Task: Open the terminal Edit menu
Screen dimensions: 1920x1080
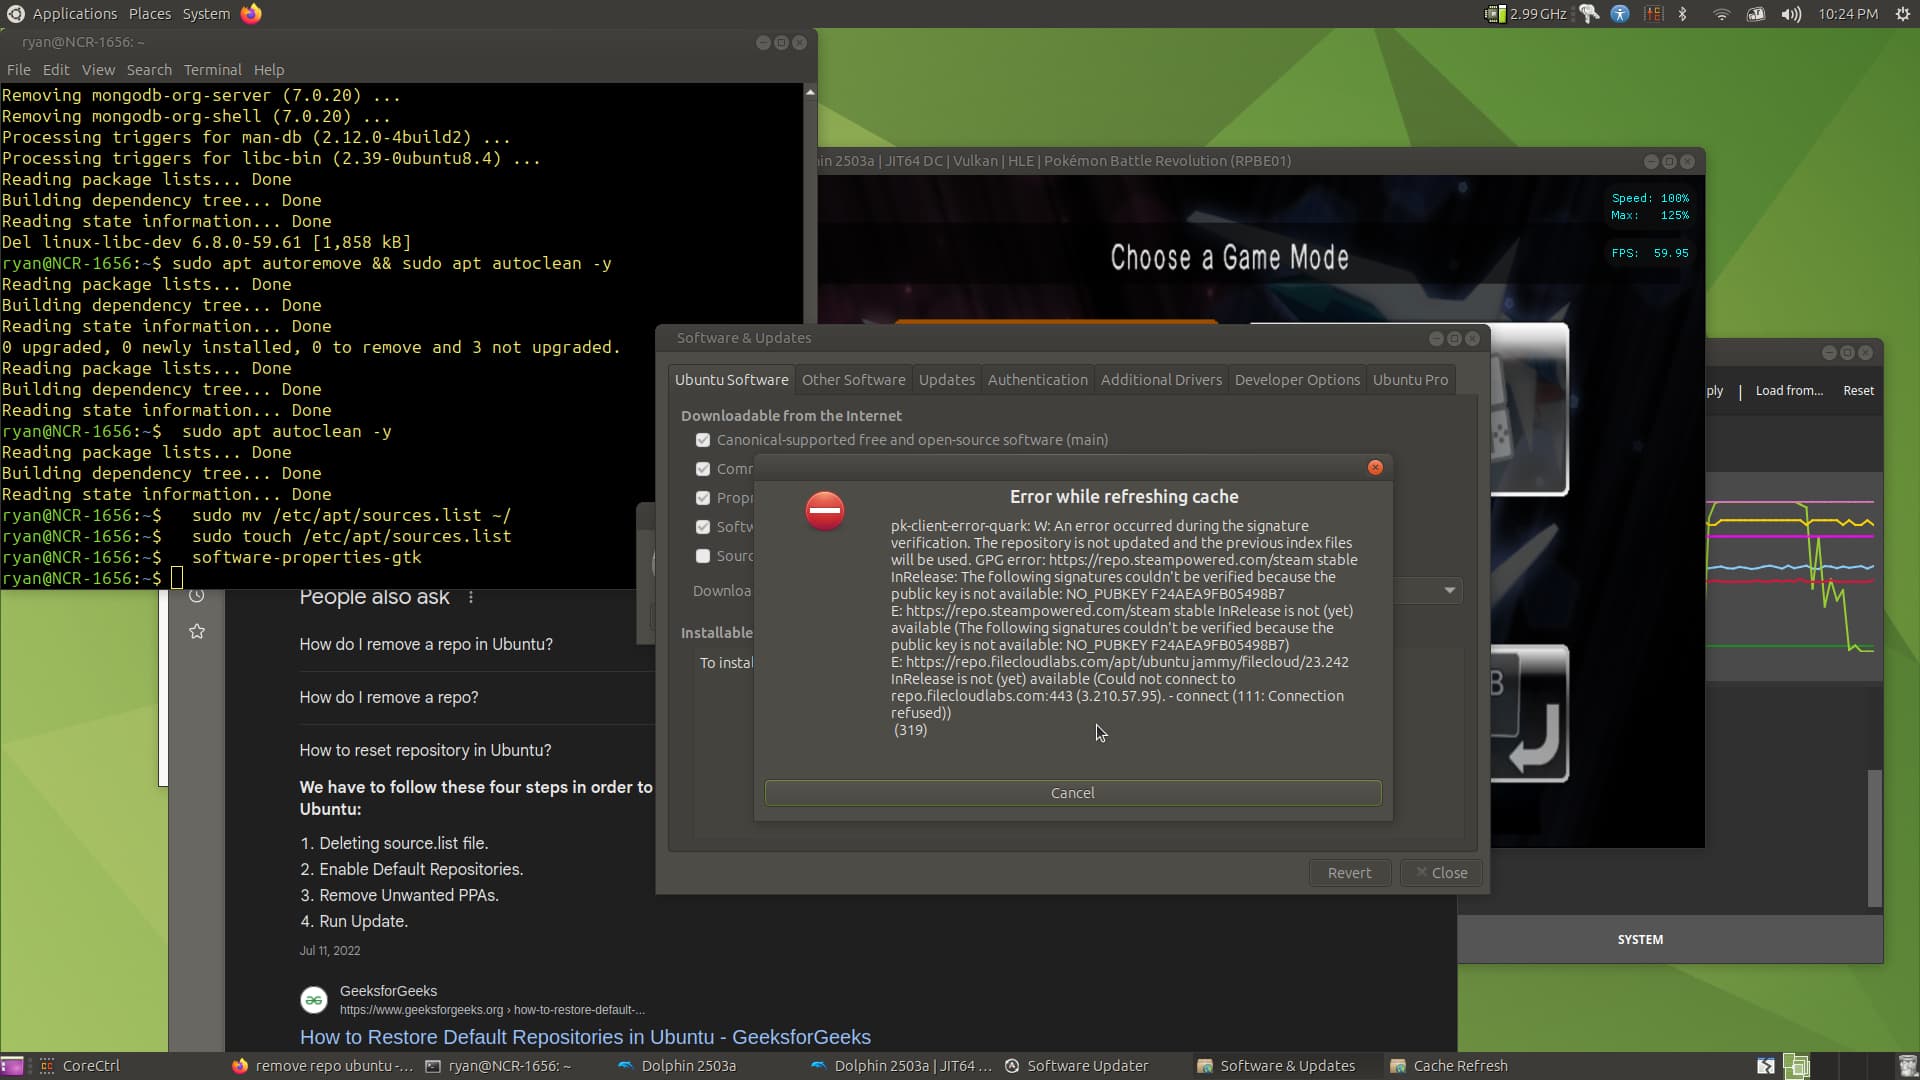Action: click(x=56, y=70)
